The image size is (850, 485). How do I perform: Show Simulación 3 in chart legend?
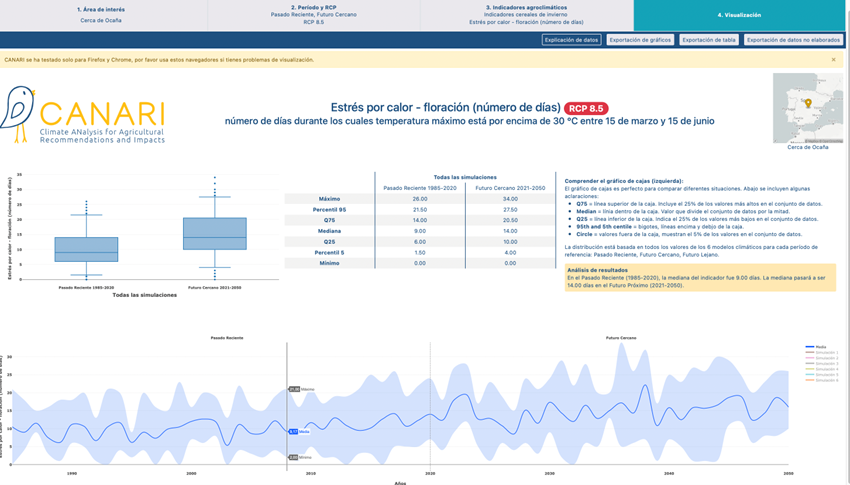825,364
